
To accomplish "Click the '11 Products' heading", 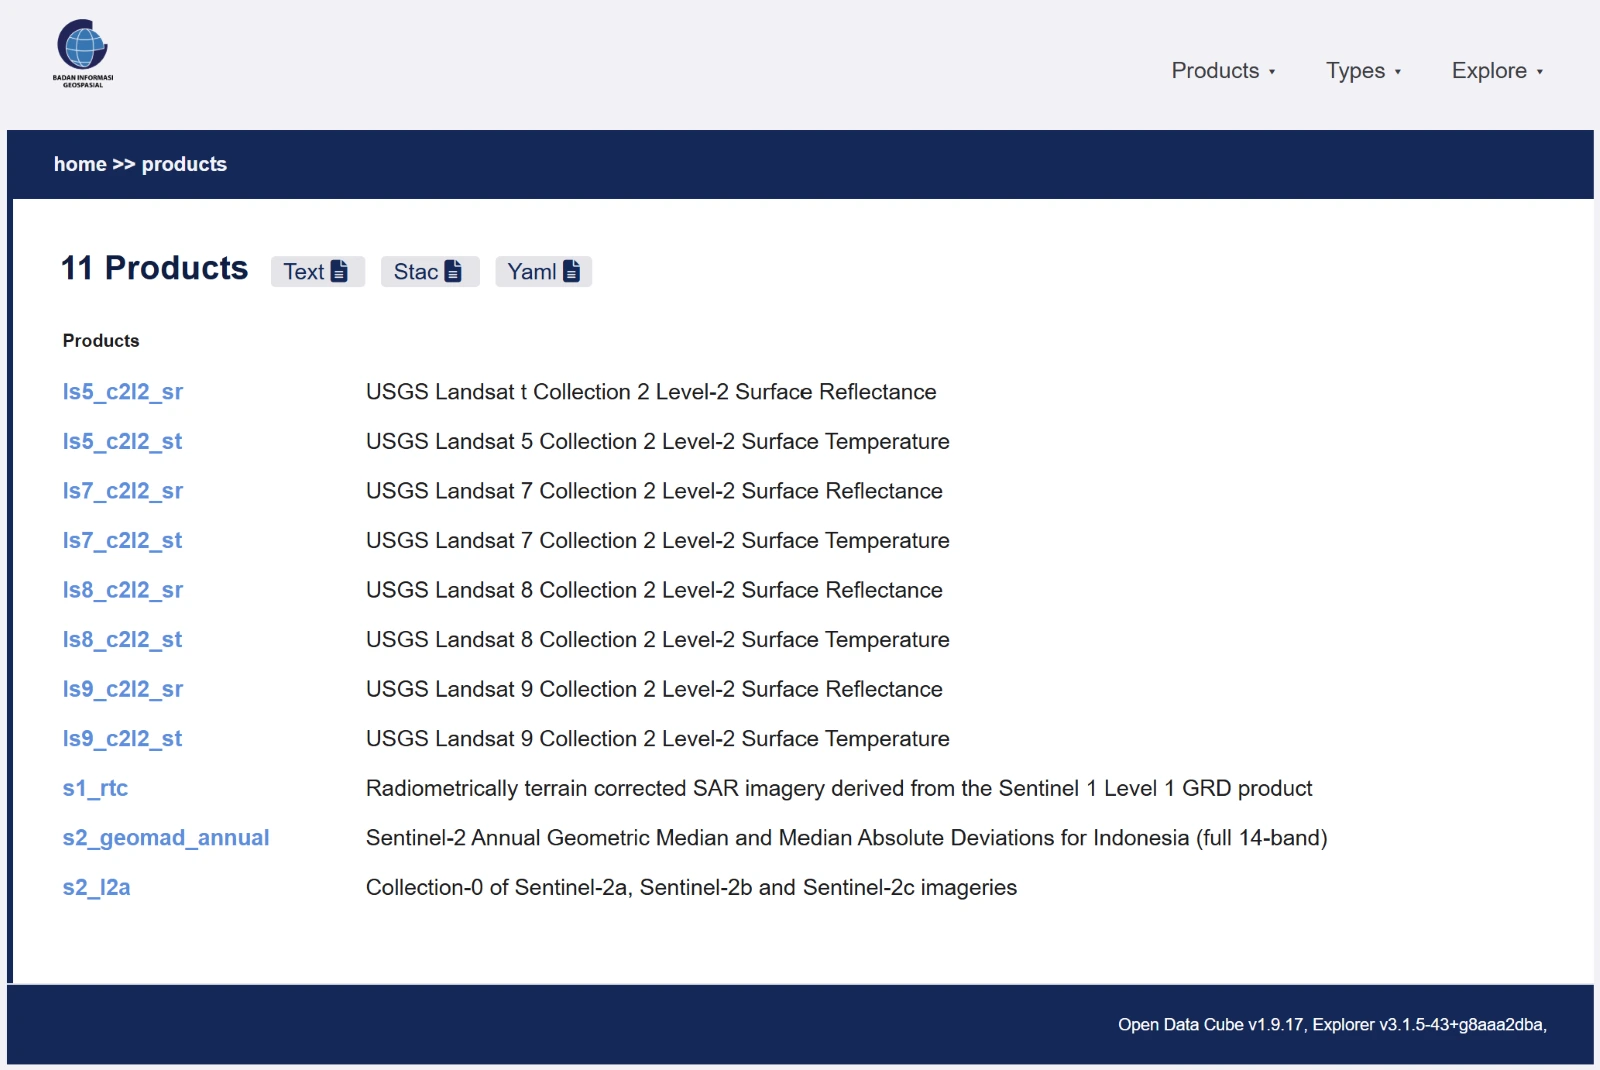I will coord(154,268).
